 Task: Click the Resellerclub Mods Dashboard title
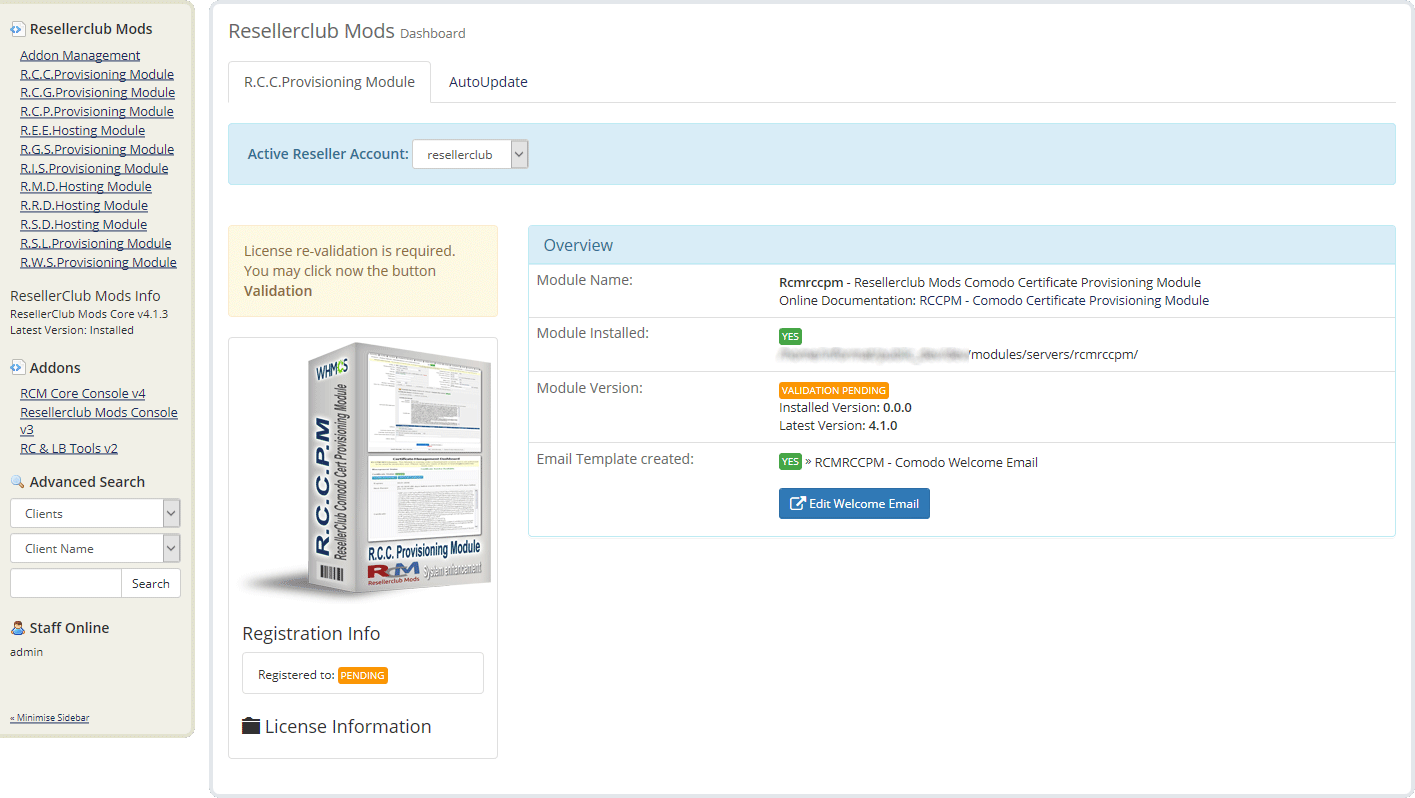346,31
